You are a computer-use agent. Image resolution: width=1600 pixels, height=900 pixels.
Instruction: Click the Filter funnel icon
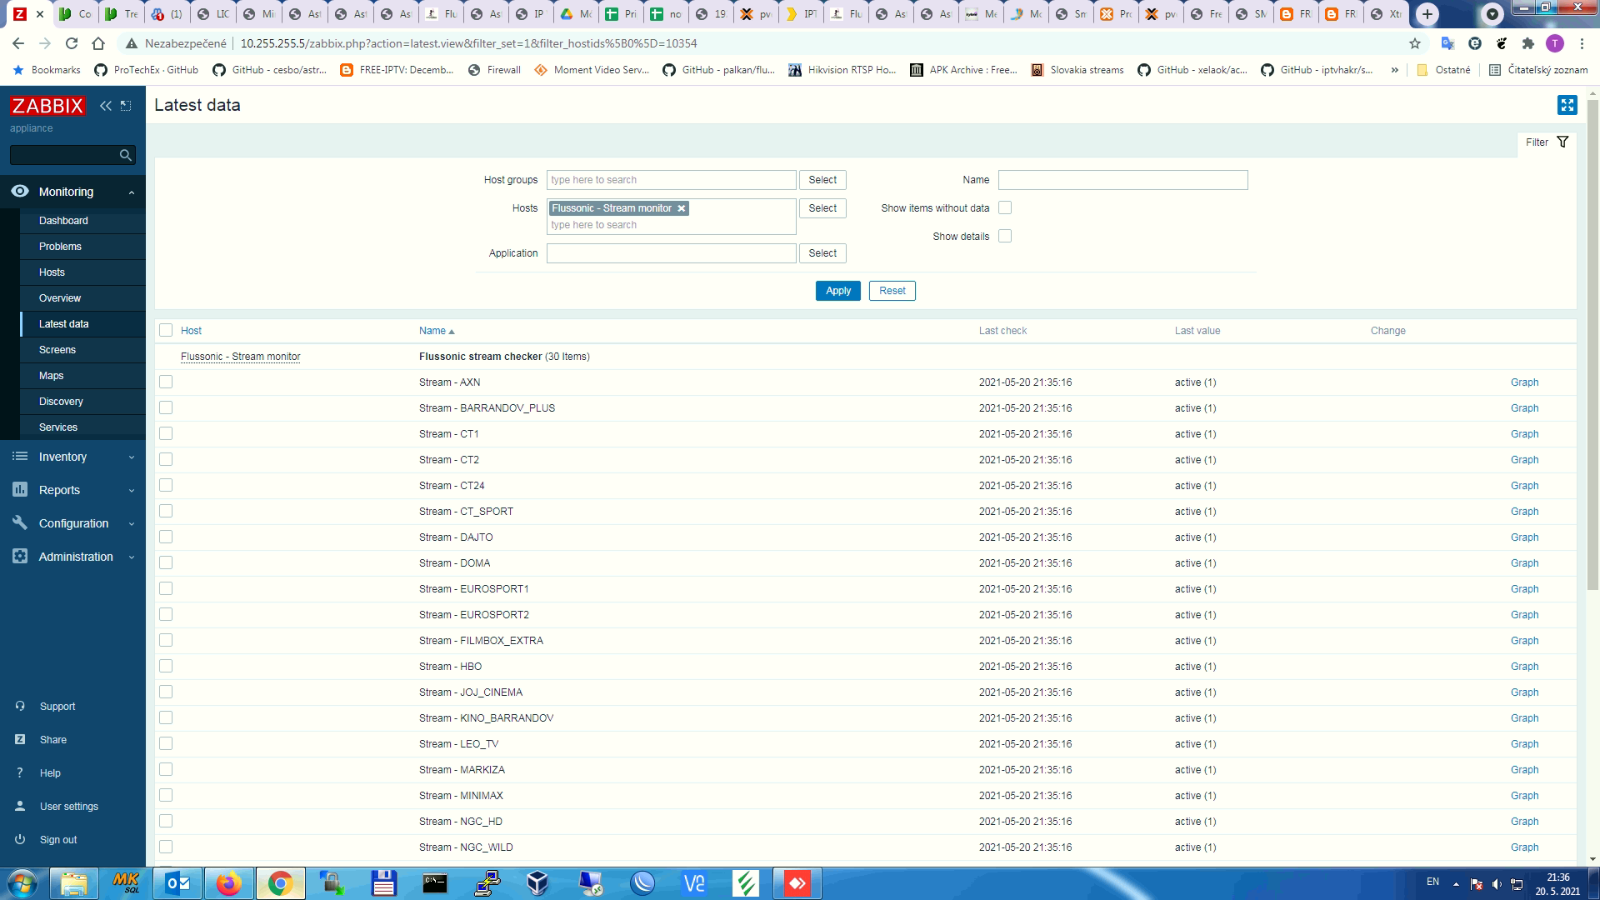[x=1562, y=142]
